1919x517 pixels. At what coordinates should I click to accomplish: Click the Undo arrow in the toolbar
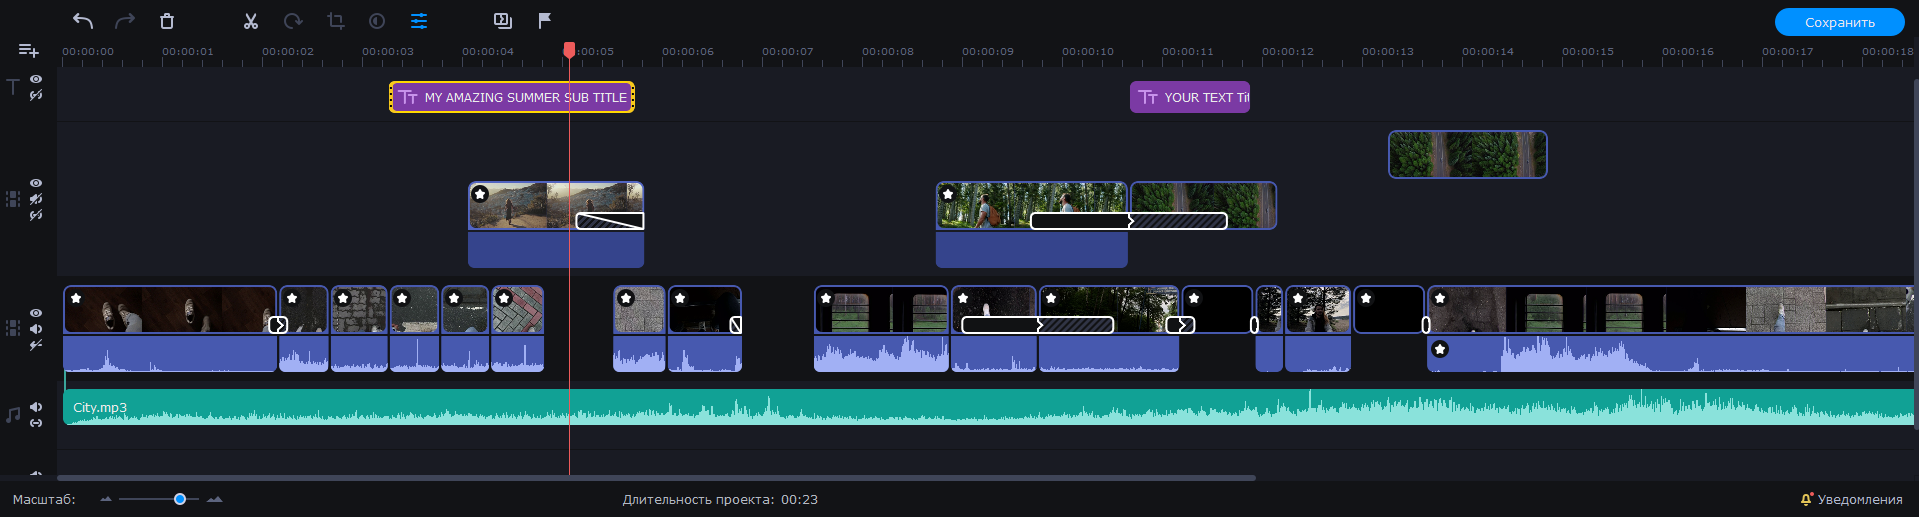point(83,21)
